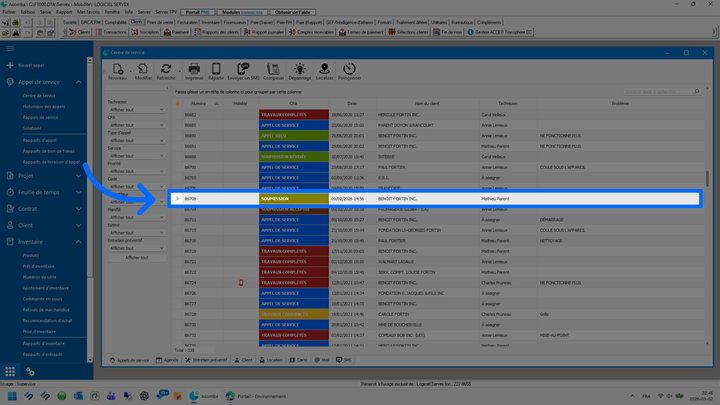Expand row 86708 with its arrow
This screenshot has width=720, height=405.
(x=177, y=199)
